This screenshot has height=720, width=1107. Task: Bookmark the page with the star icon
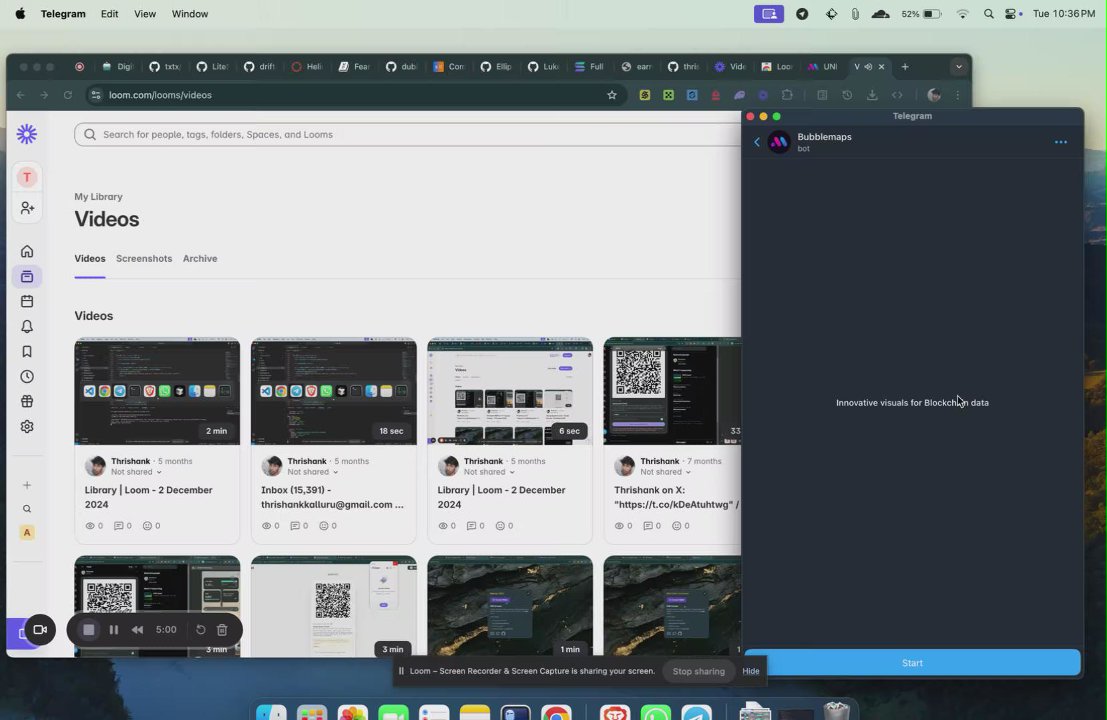pos(612,95)
